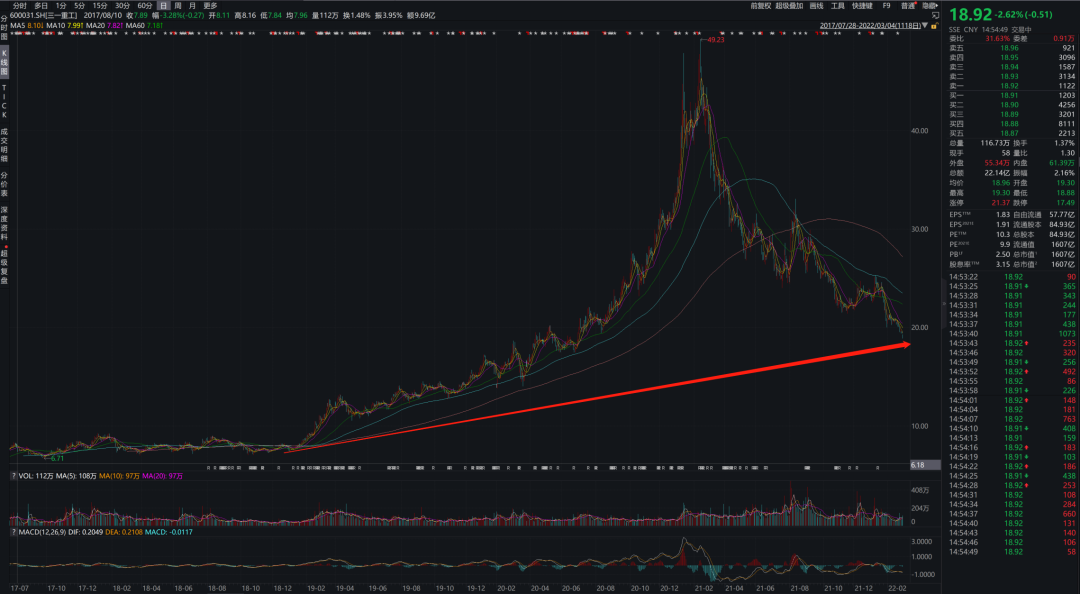1080x594 pixels.
Task: Click the question mark icon next to MACD
Action: pyautogui.click(x=14, y=531)
